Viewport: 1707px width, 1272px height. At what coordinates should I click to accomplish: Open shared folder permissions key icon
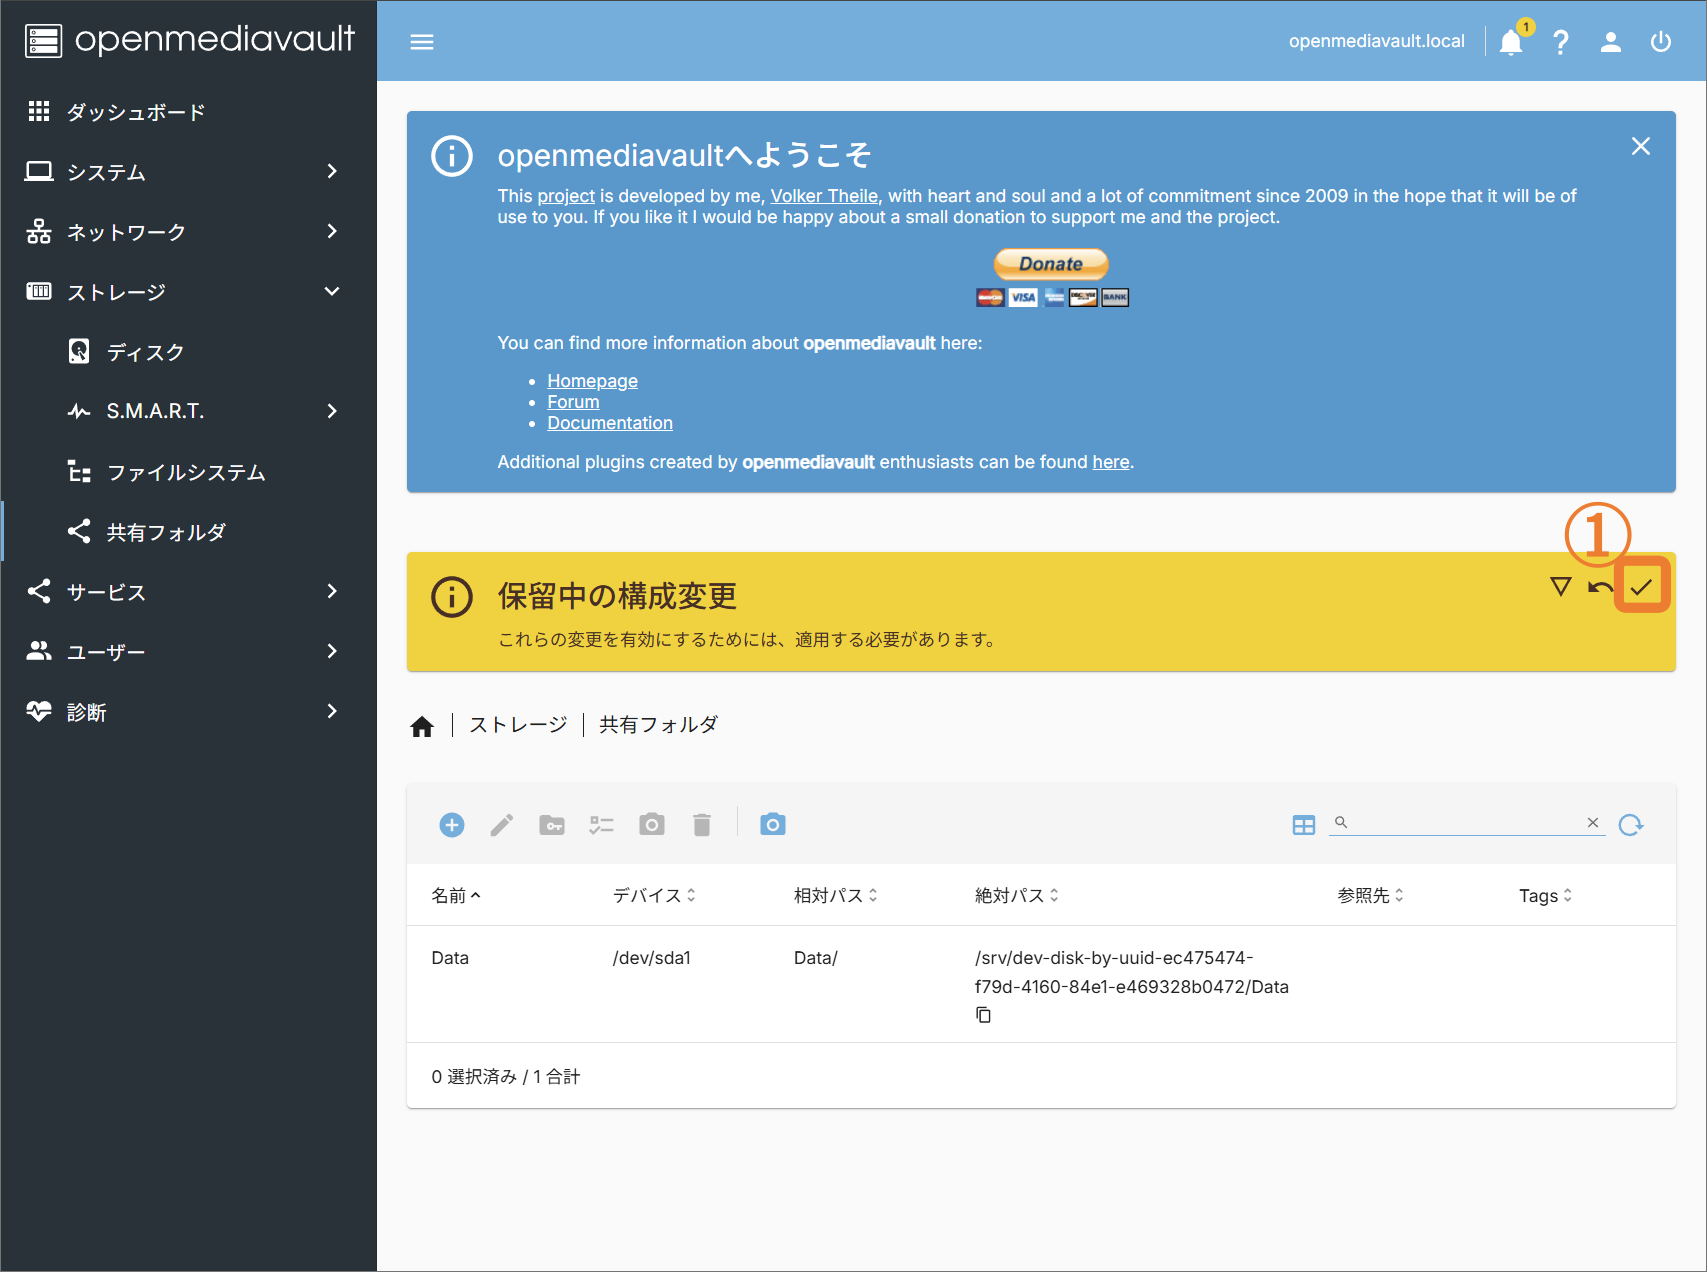(x=552, y=825)
